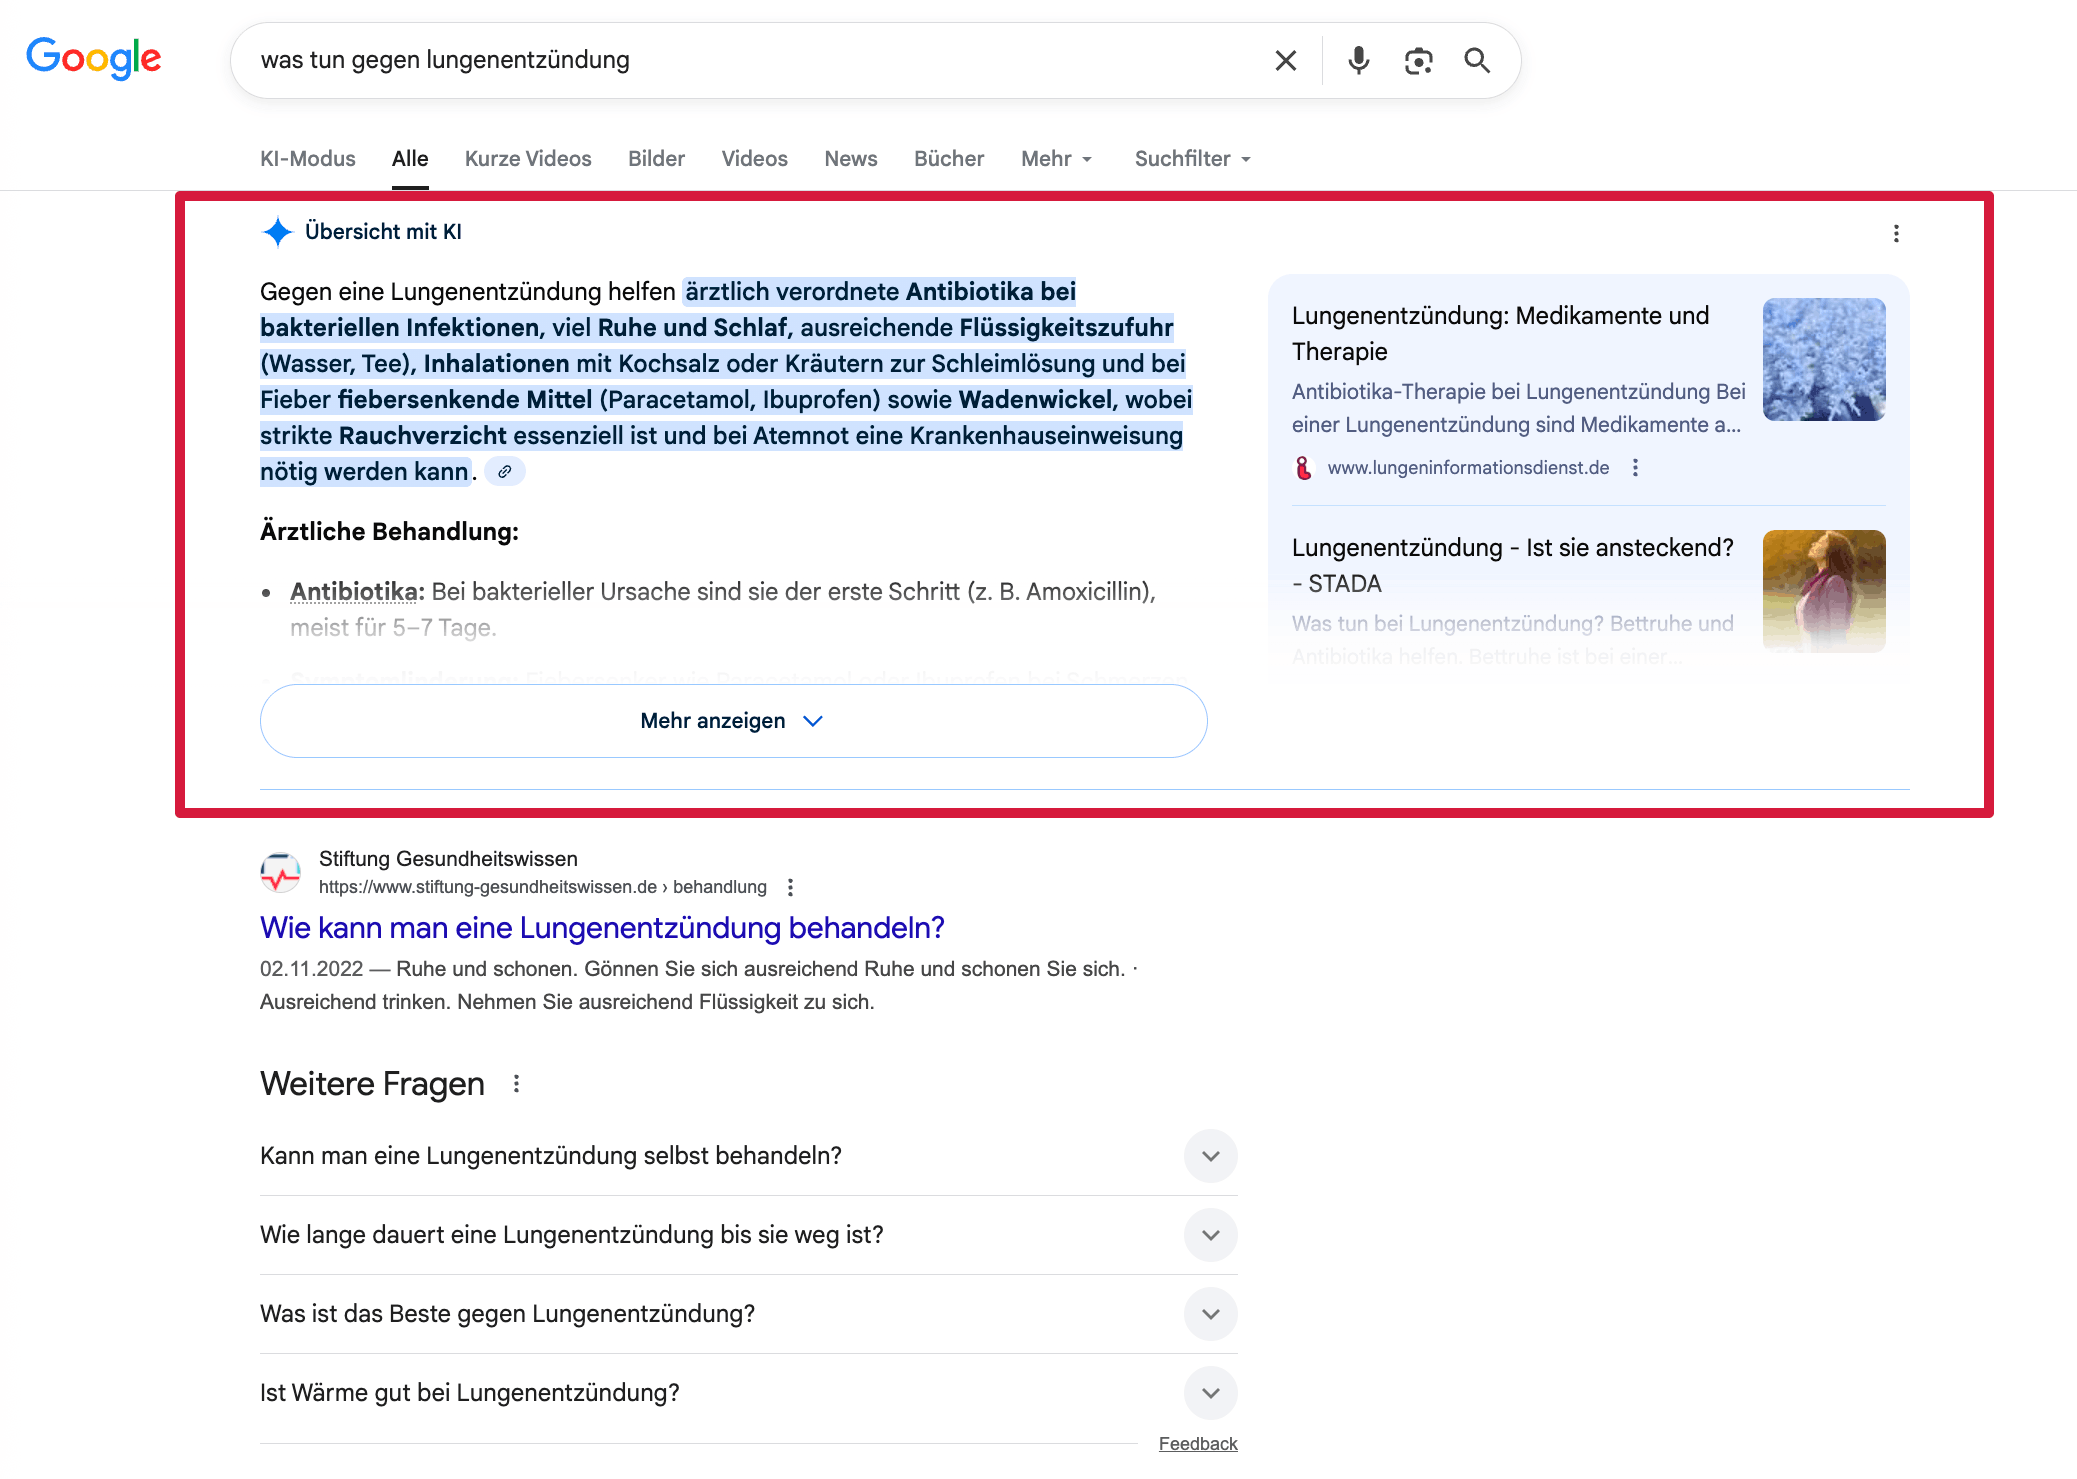Open the News tab

tap(850, 158)
